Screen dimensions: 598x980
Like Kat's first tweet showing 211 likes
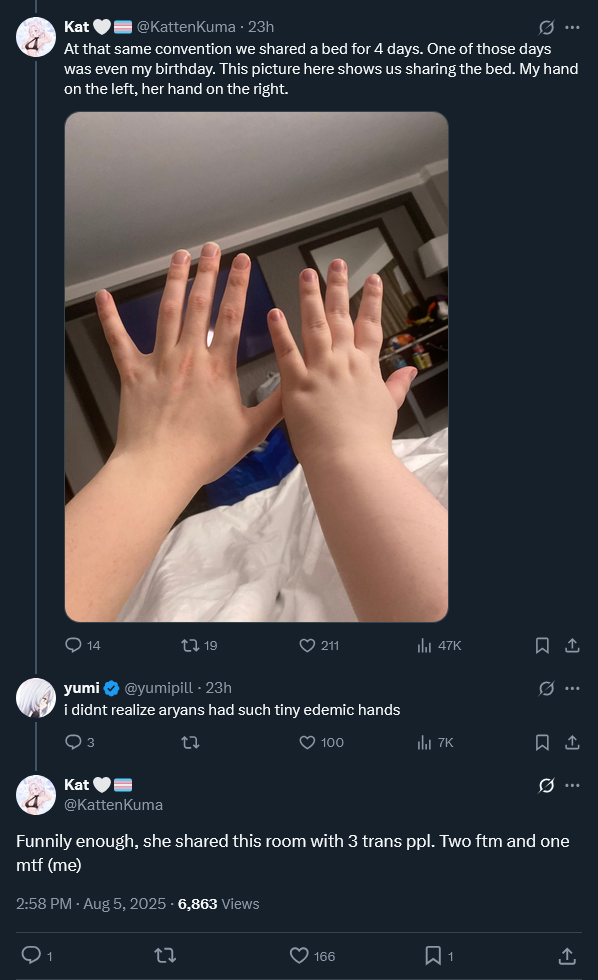tap(307, 645)
